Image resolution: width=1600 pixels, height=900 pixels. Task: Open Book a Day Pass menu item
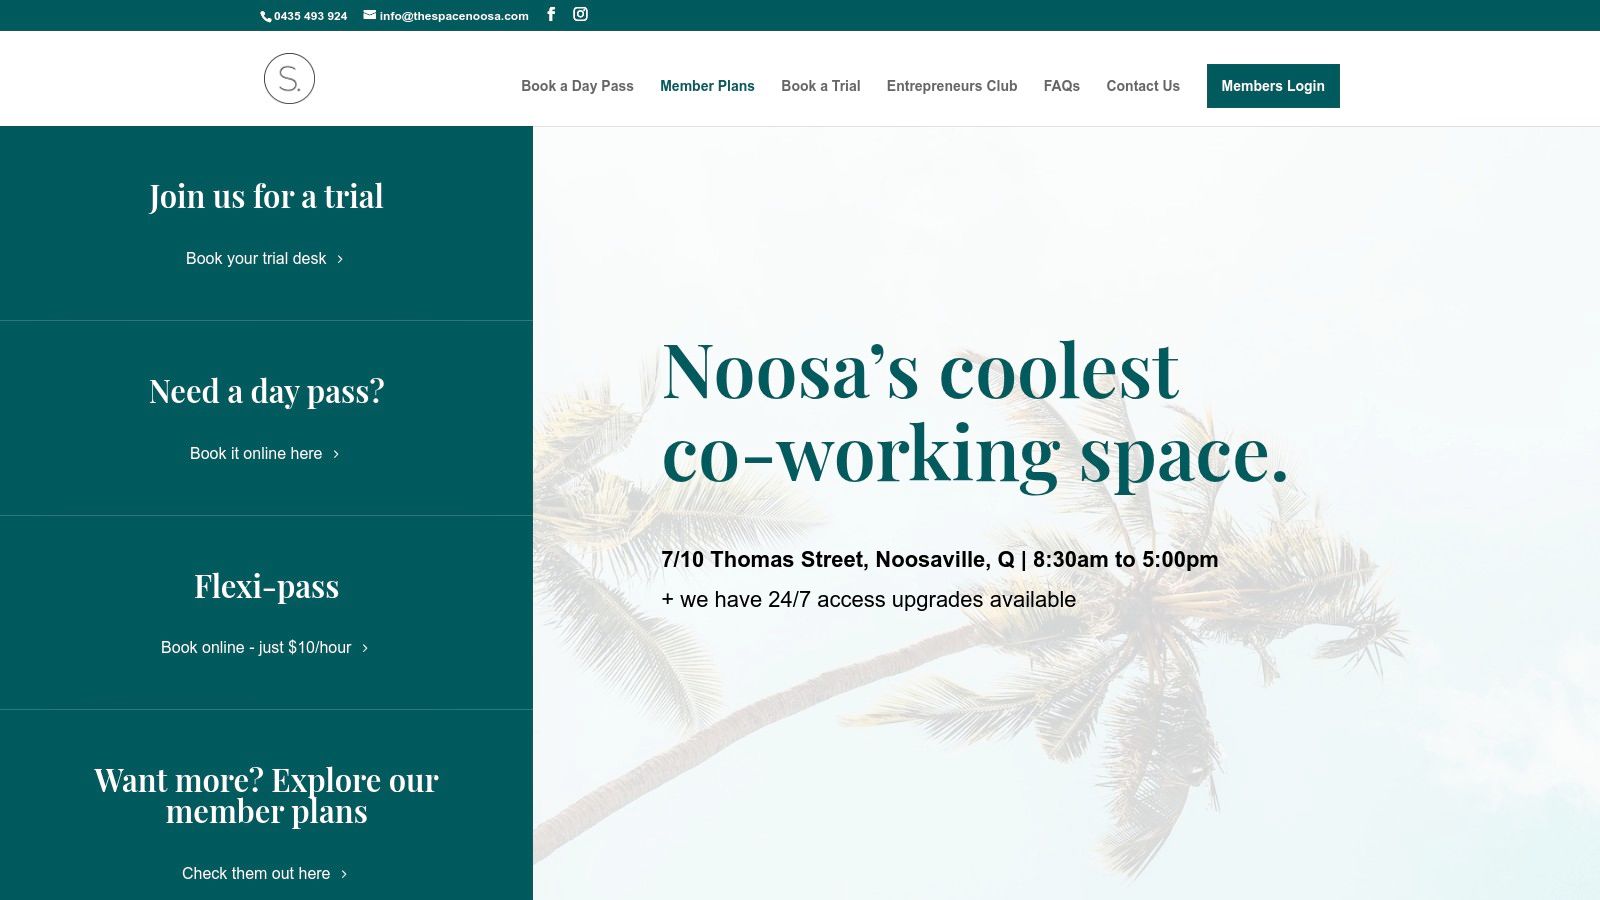point(577,86)
